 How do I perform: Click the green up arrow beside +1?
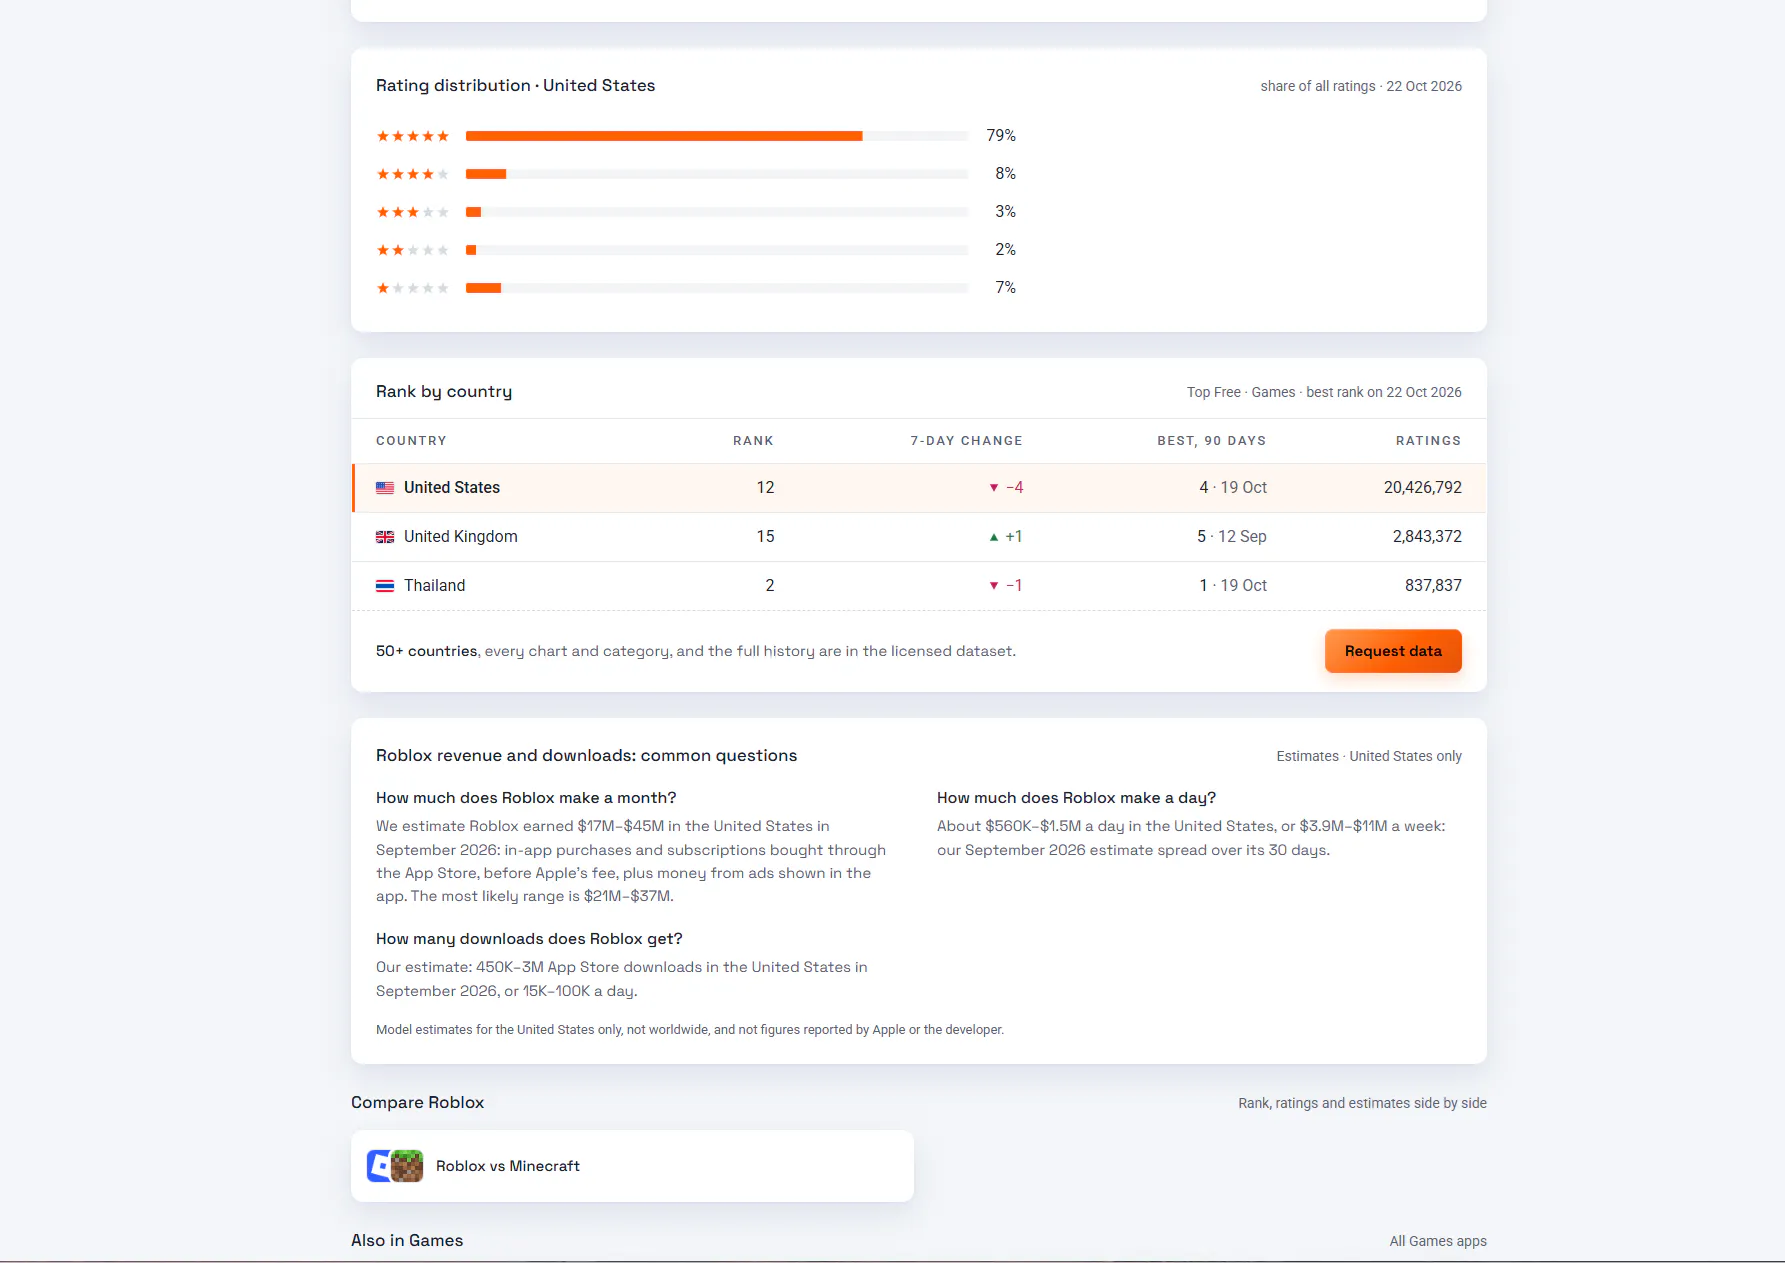994,537
